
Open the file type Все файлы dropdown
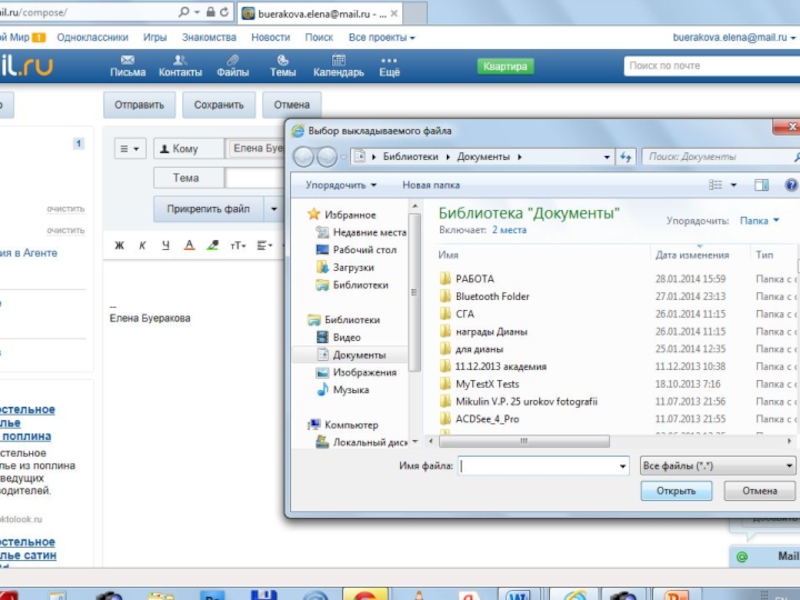[x=717, y=466]
